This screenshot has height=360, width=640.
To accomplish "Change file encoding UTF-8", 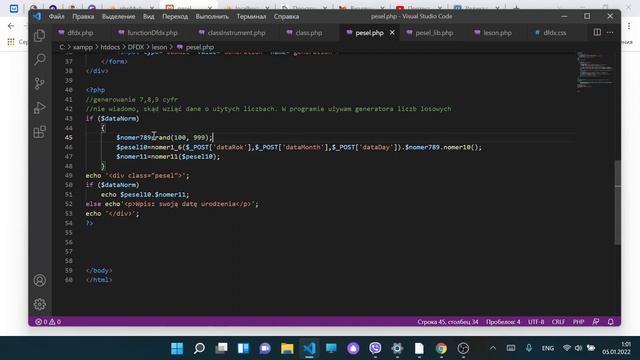I will click(x=536, y=322).
